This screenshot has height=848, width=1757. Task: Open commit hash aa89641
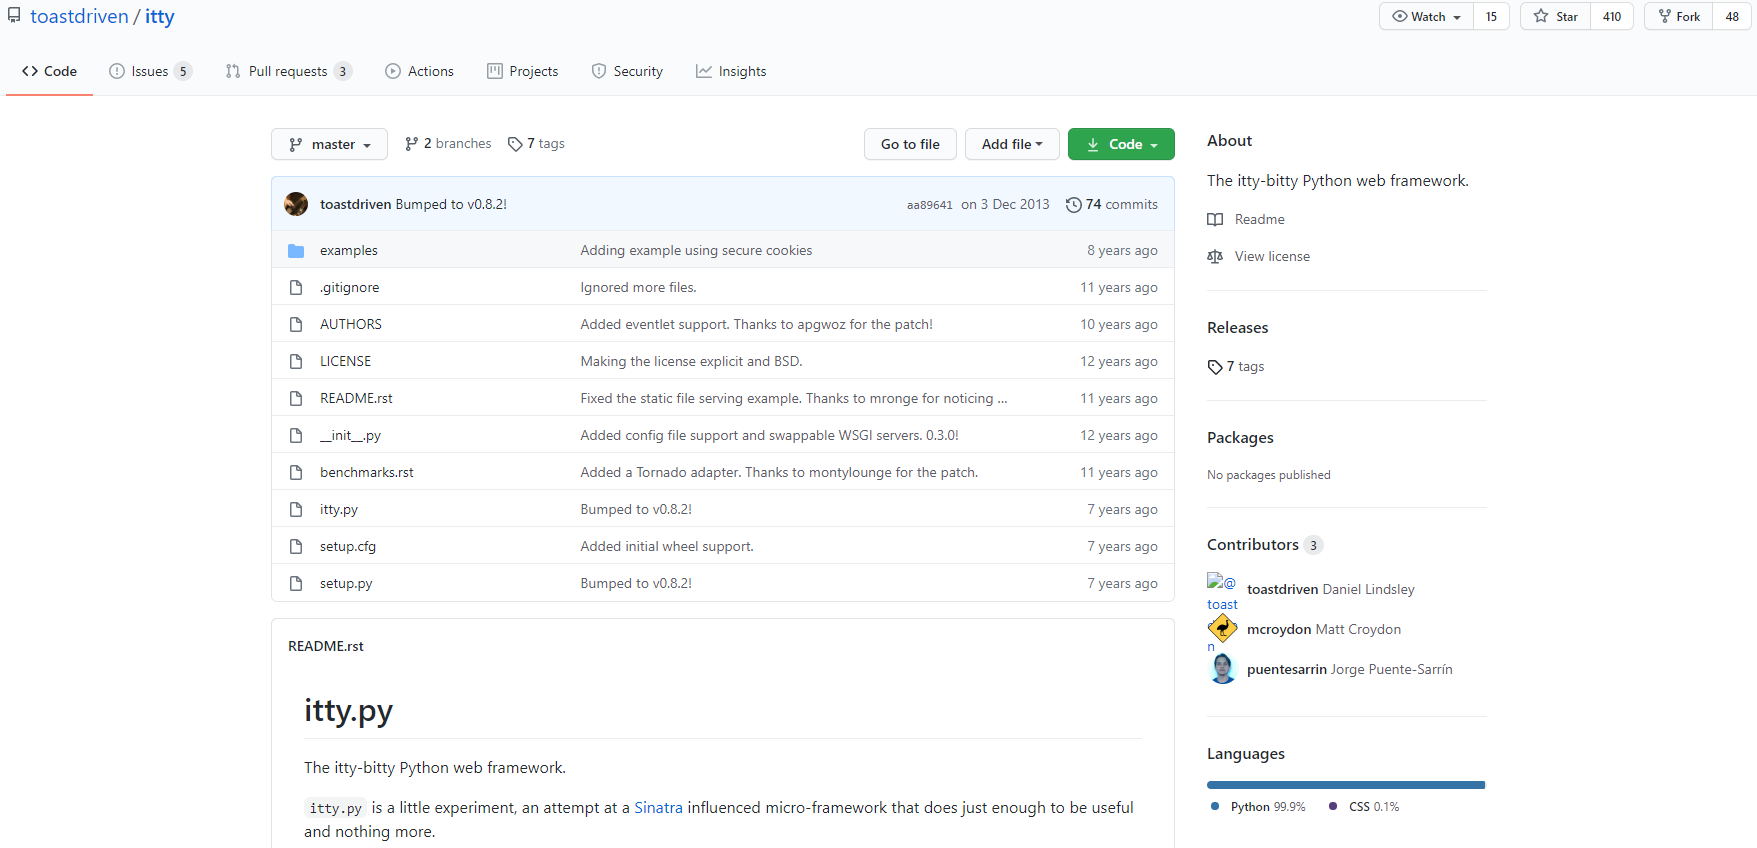pos(930,205)
